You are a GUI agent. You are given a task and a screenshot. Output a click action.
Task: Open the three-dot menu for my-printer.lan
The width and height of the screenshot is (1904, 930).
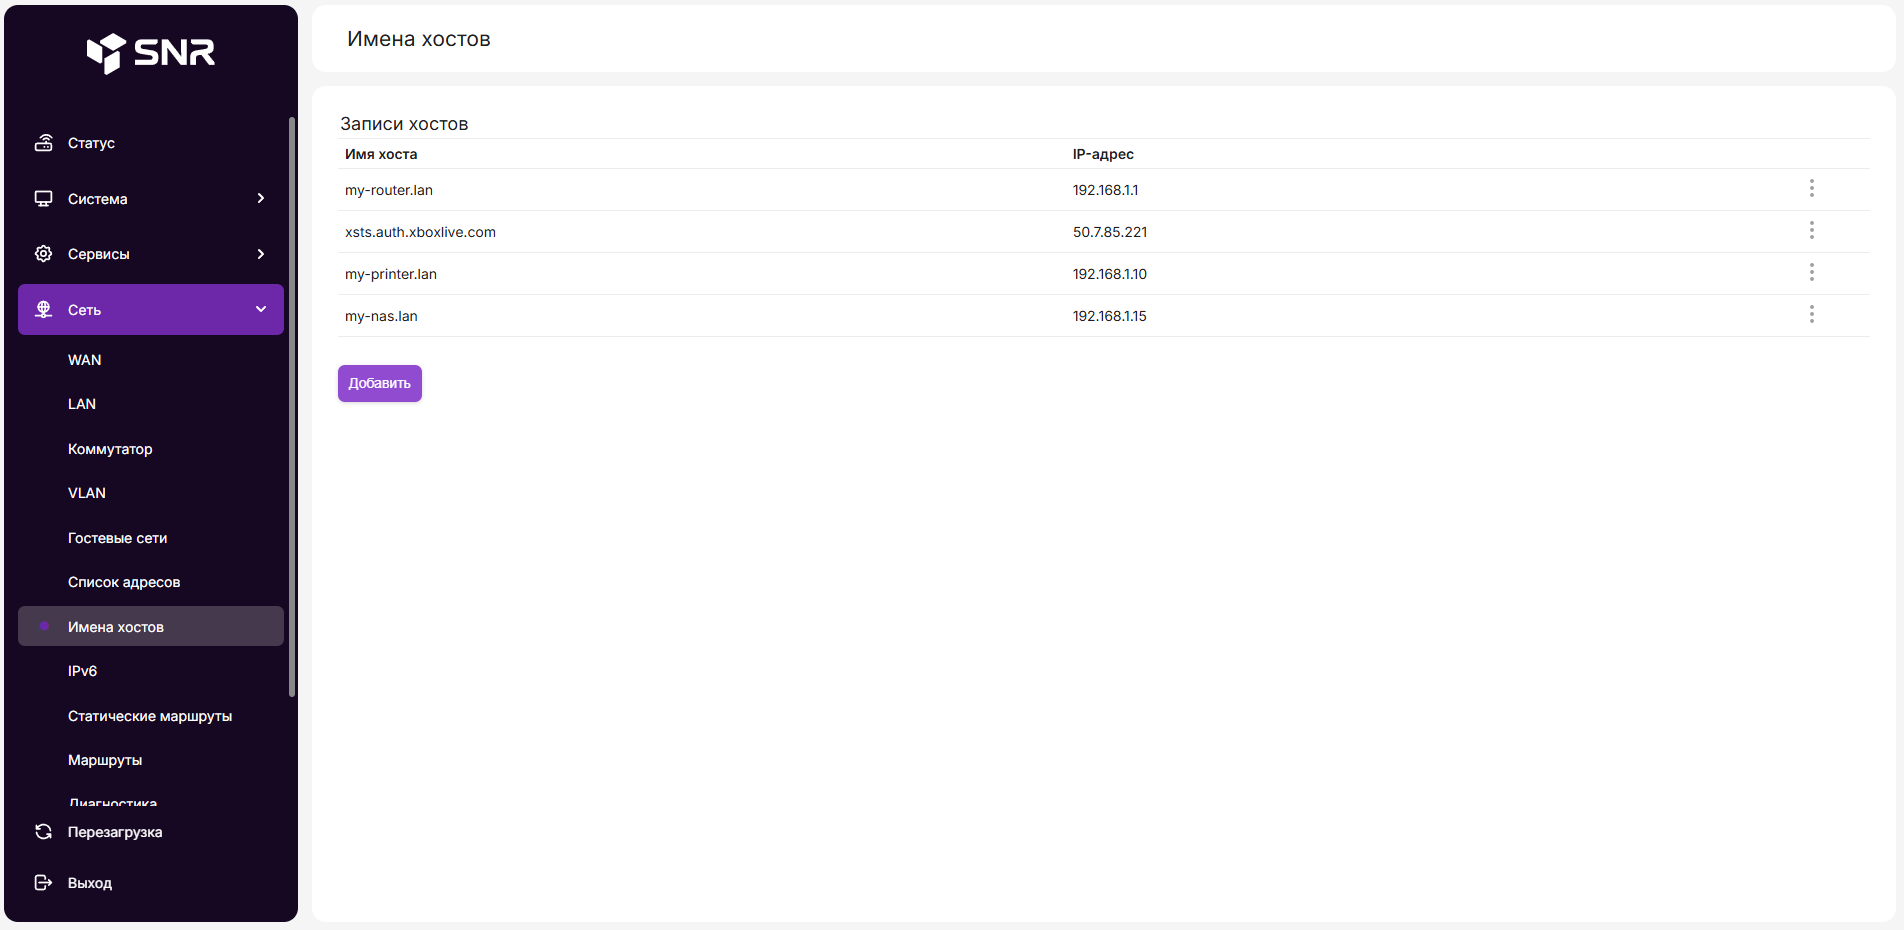coord(1811,273)
